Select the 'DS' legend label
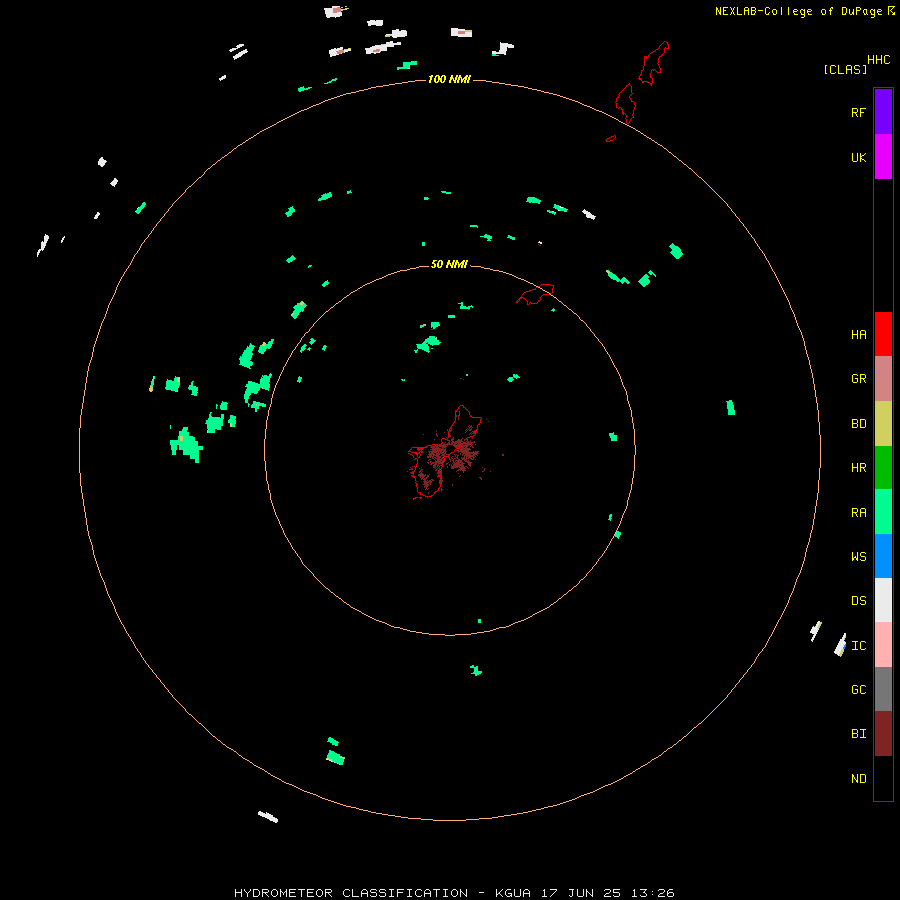This screenshot has width=900, height=900. click(858, 600)
